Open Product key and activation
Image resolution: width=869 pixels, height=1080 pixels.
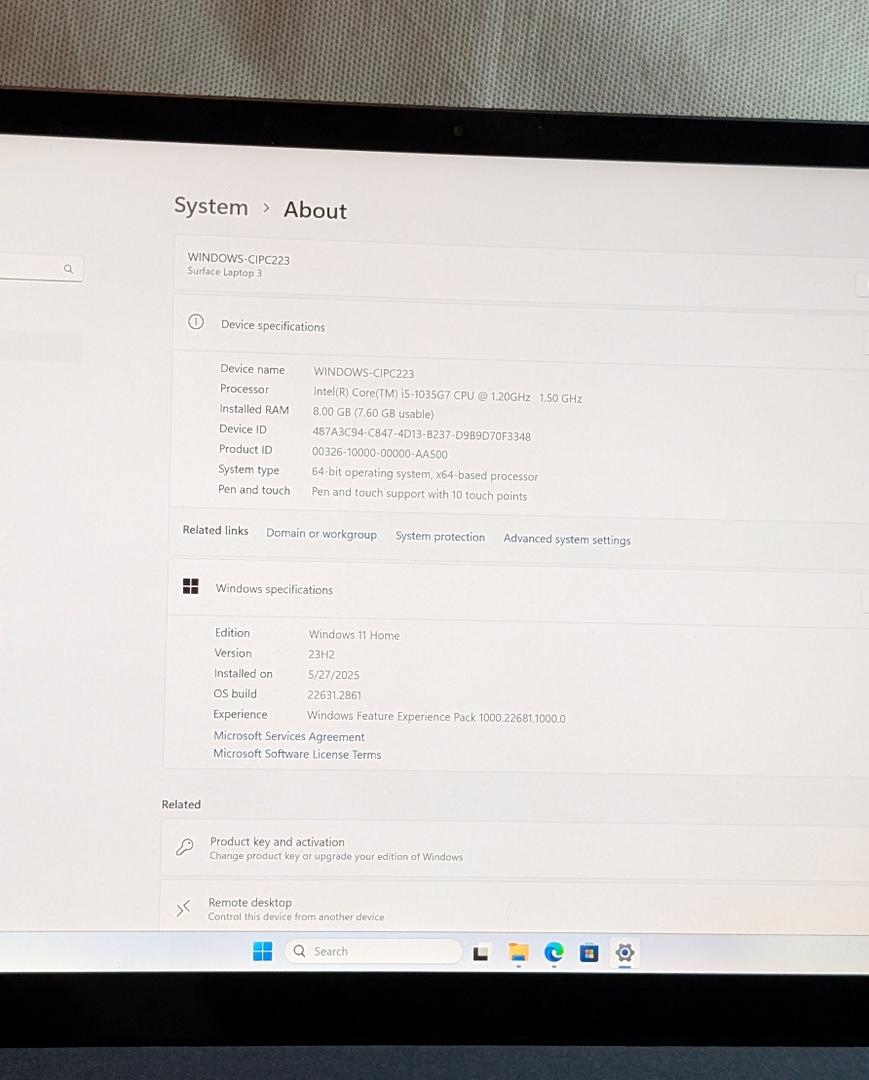click(x=514, y=849)
